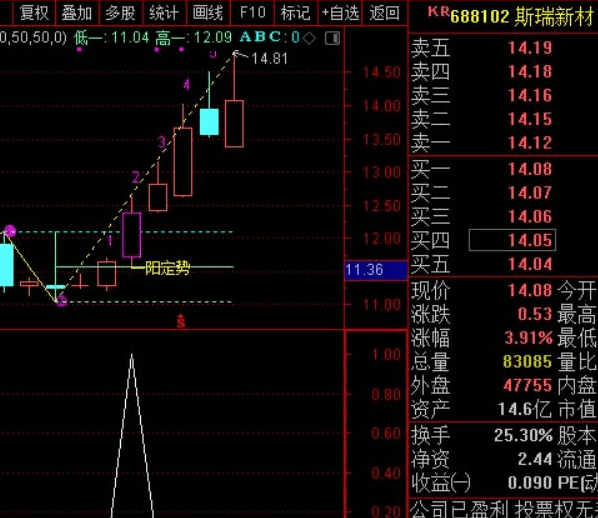Image resolution: width=598 pixels, height=518 pixels.
Task: Click the 净资 value 2.44
Action: point(535,459)
